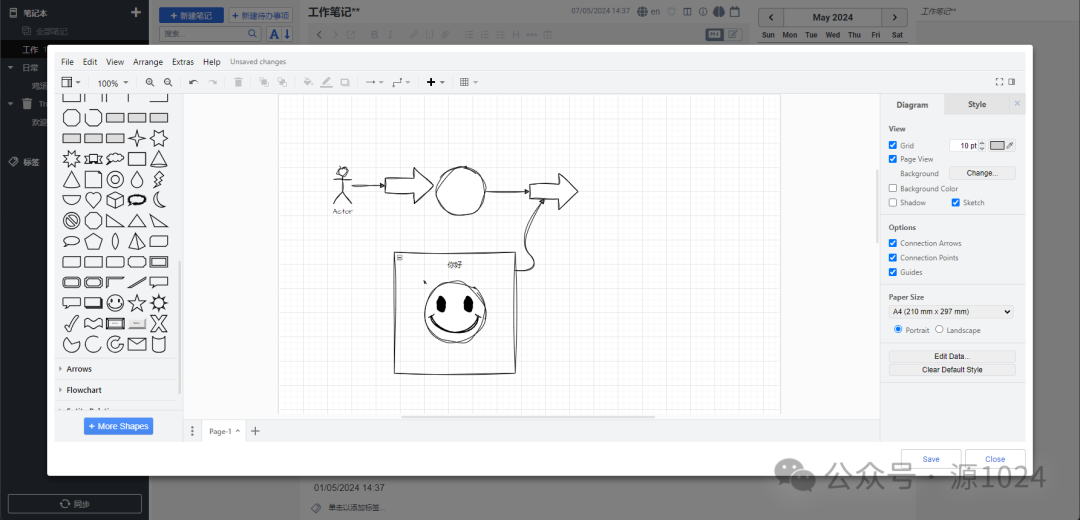Viewport: 1080px width, 520px height.
Task: Click the eyedropper next to grid color
Action: [1010, 145]
